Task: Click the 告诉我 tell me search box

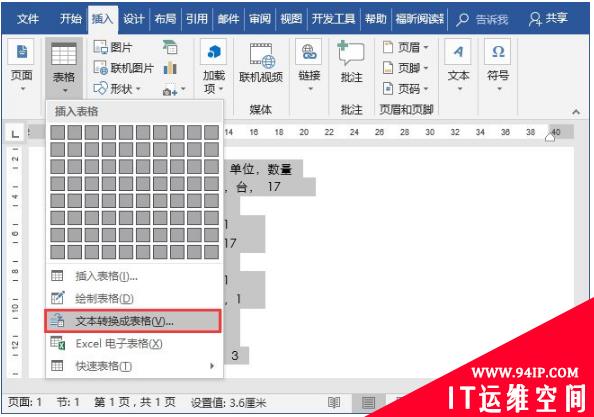Action: pos(483,19)
